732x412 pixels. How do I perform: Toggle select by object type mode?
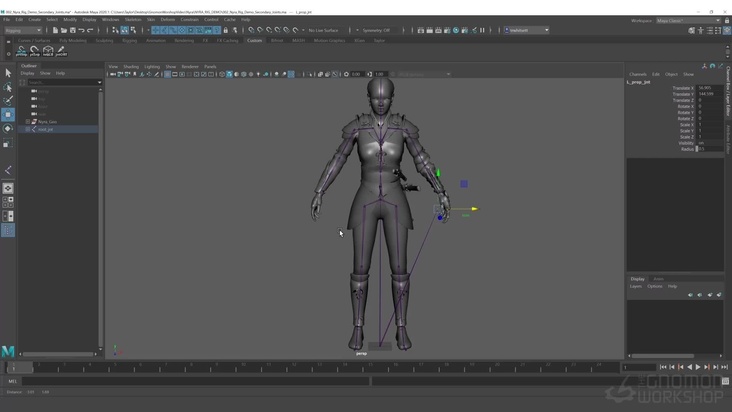(x=125, y=30)
